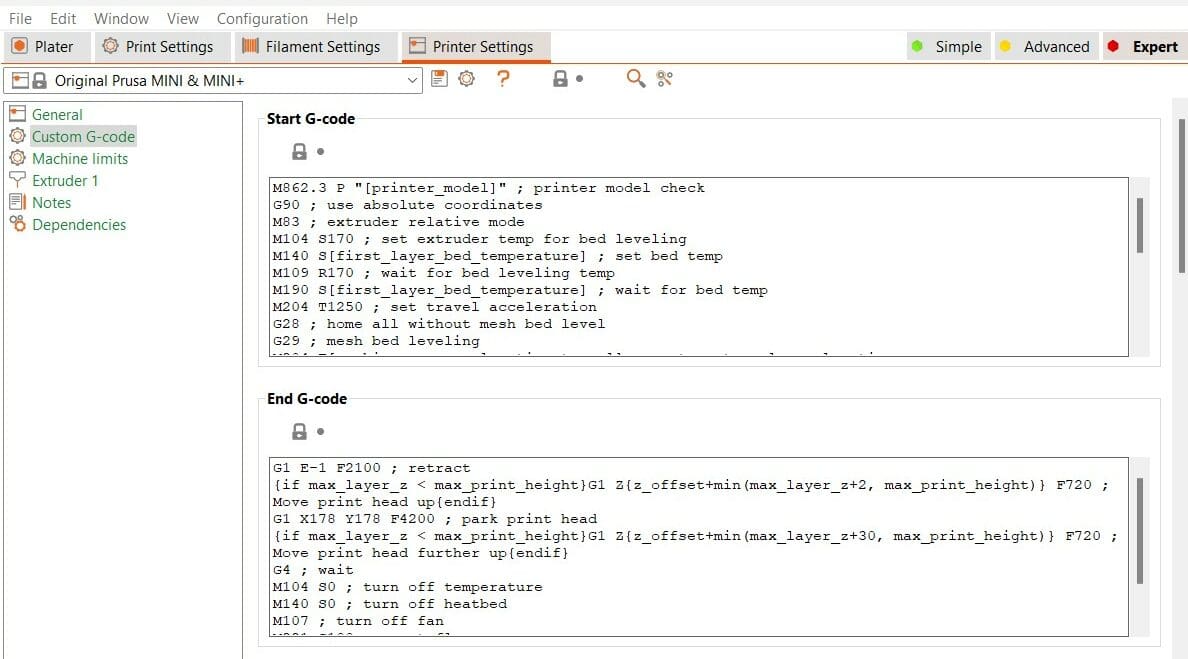Click inside the End G-code text box

click(699, 547)
